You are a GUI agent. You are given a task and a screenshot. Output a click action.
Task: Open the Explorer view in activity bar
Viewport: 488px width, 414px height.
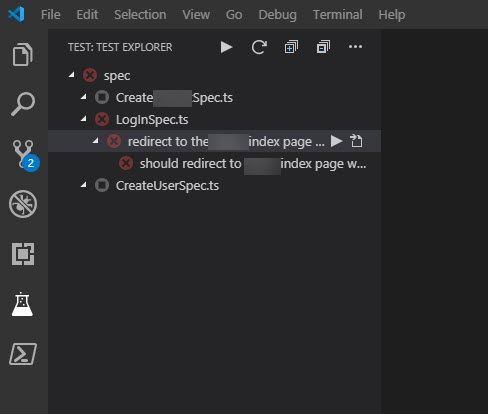pos(23,54)
